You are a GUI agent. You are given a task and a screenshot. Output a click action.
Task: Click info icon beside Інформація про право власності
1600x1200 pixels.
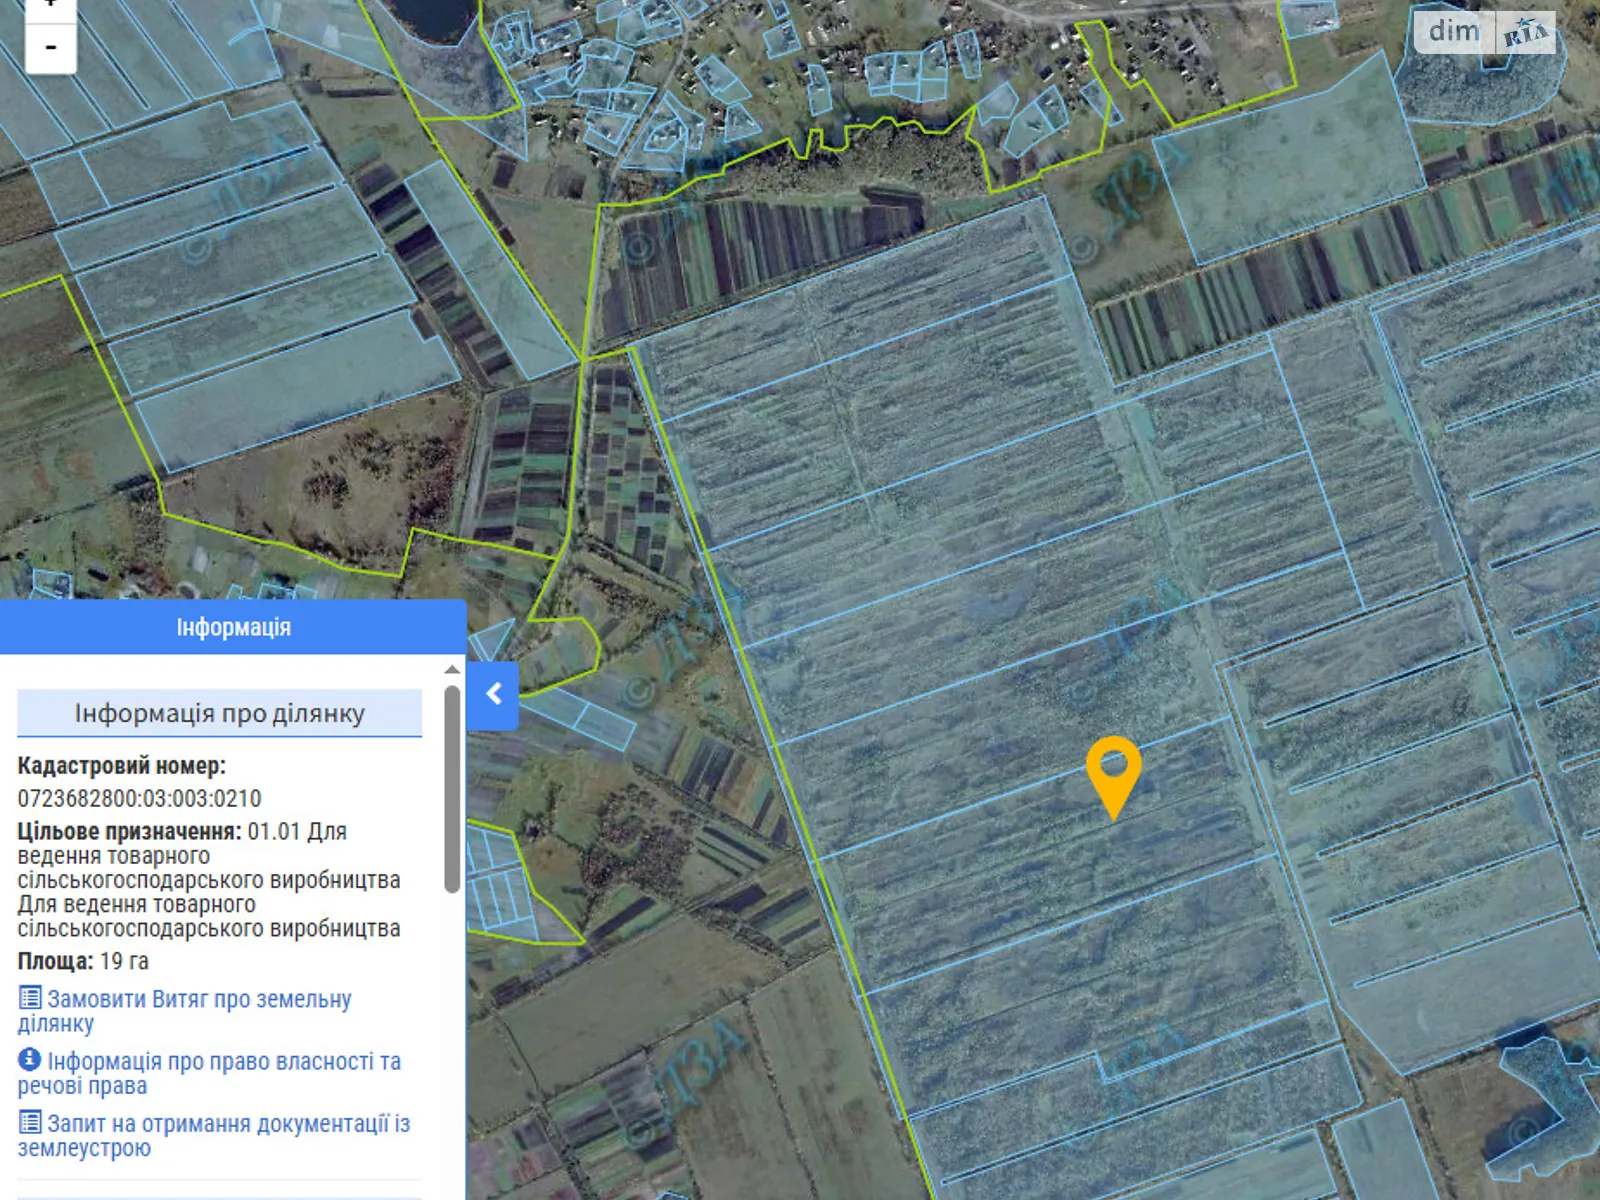tap(30, 1060)
